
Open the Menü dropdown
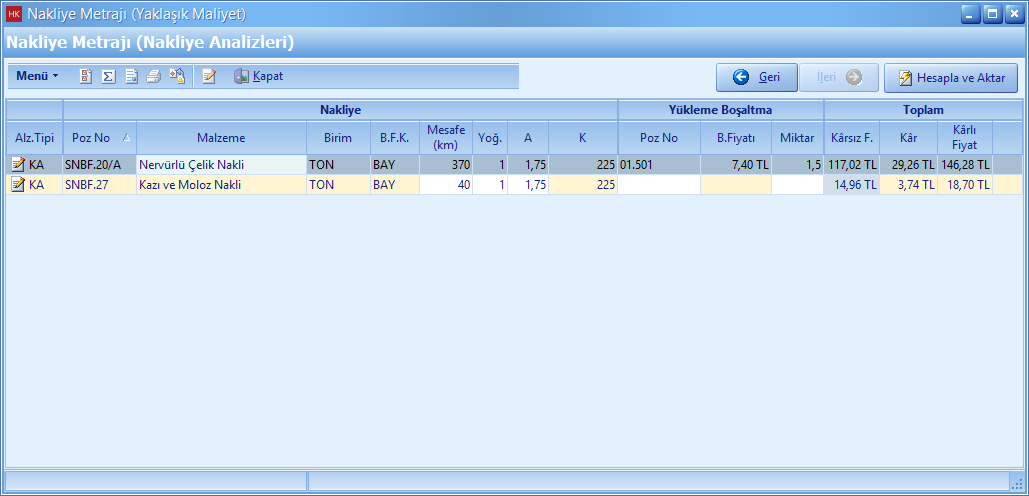pyautogui.click(x=37, y=76)
